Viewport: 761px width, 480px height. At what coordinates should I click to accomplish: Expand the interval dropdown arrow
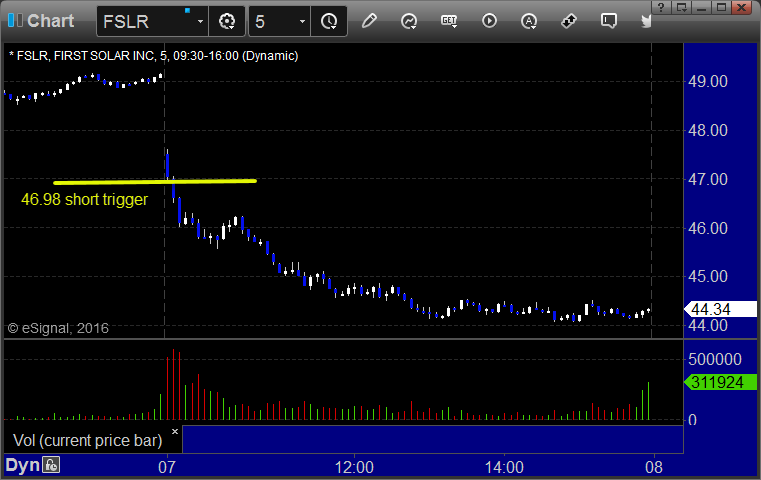[x=302, y=21]
